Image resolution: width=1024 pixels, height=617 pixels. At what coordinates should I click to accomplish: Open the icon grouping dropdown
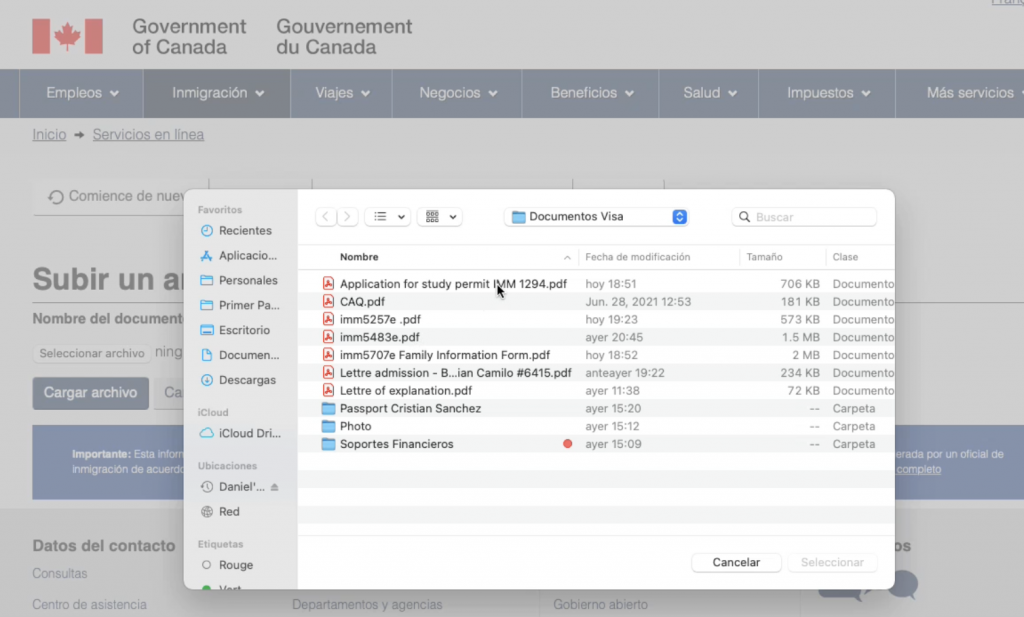coord(439,217)
